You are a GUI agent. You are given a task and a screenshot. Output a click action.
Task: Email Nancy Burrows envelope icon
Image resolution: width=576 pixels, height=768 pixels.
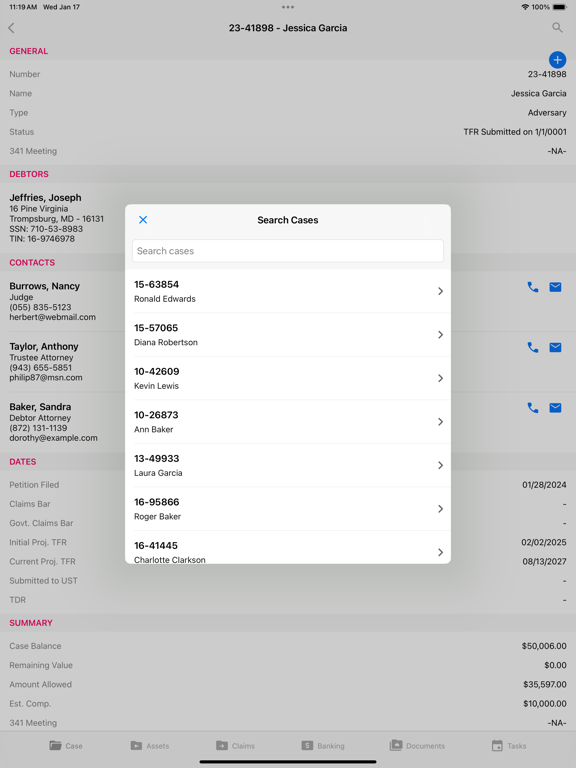pos(555,287)
